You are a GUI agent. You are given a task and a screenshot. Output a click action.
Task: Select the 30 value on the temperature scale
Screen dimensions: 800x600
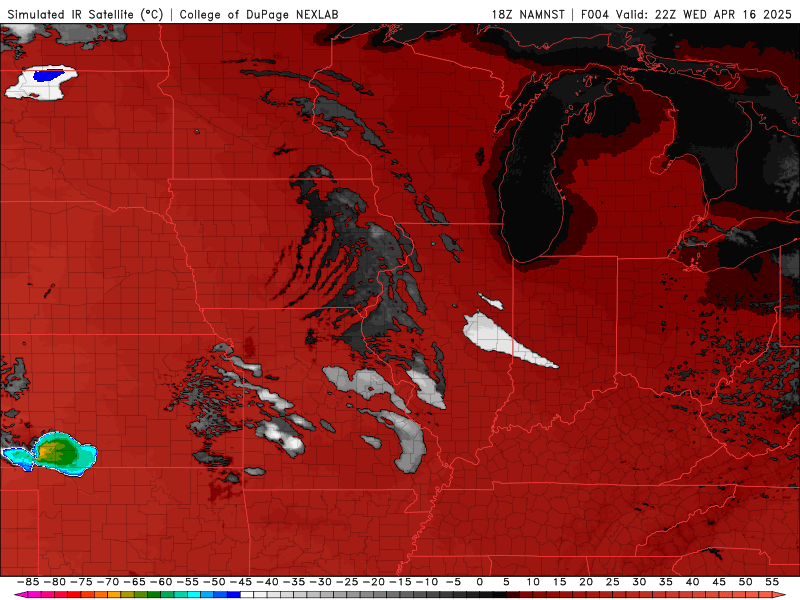[x=639, y=582]
